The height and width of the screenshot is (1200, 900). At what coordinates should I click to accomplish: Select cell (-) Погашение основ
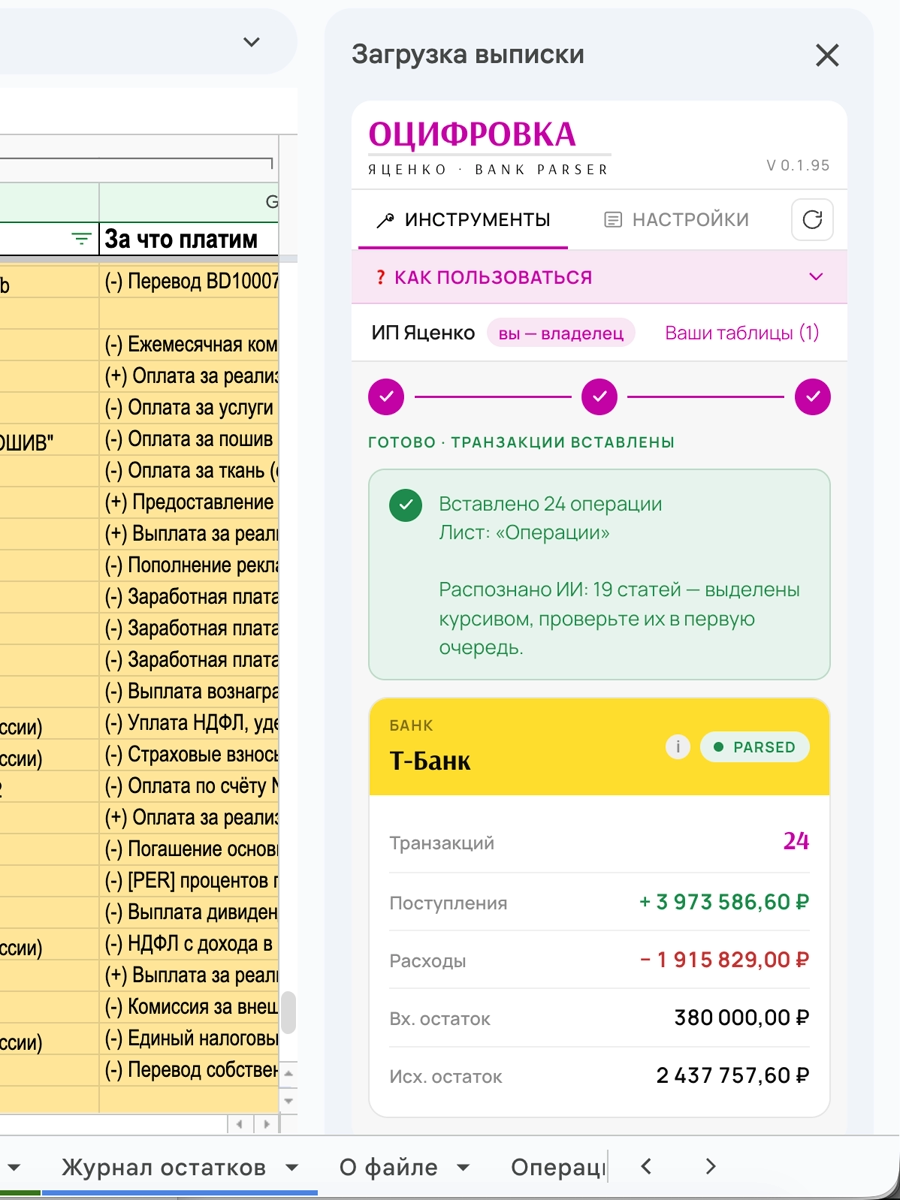click(189, 849)
